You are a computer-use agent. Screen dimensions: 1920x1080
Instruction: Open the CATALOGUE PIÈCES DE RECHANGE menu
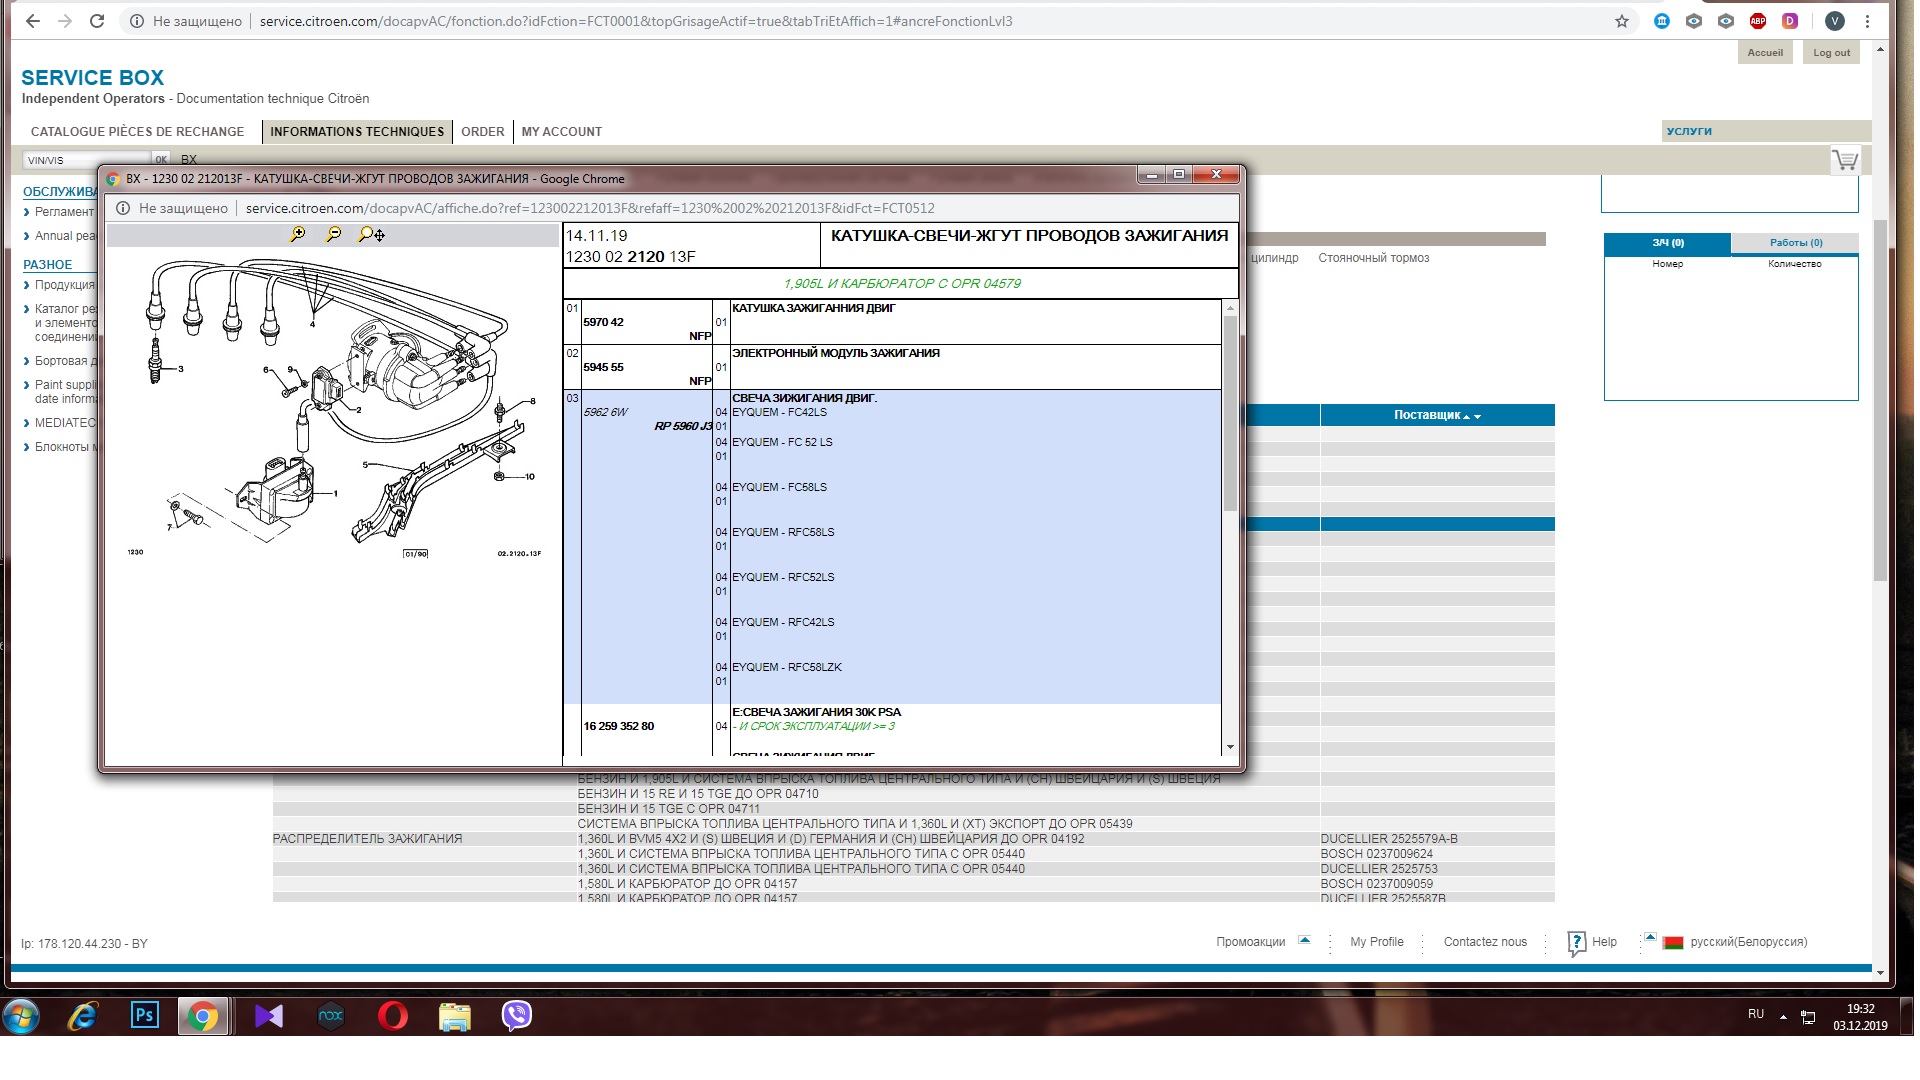pos(137,132)
